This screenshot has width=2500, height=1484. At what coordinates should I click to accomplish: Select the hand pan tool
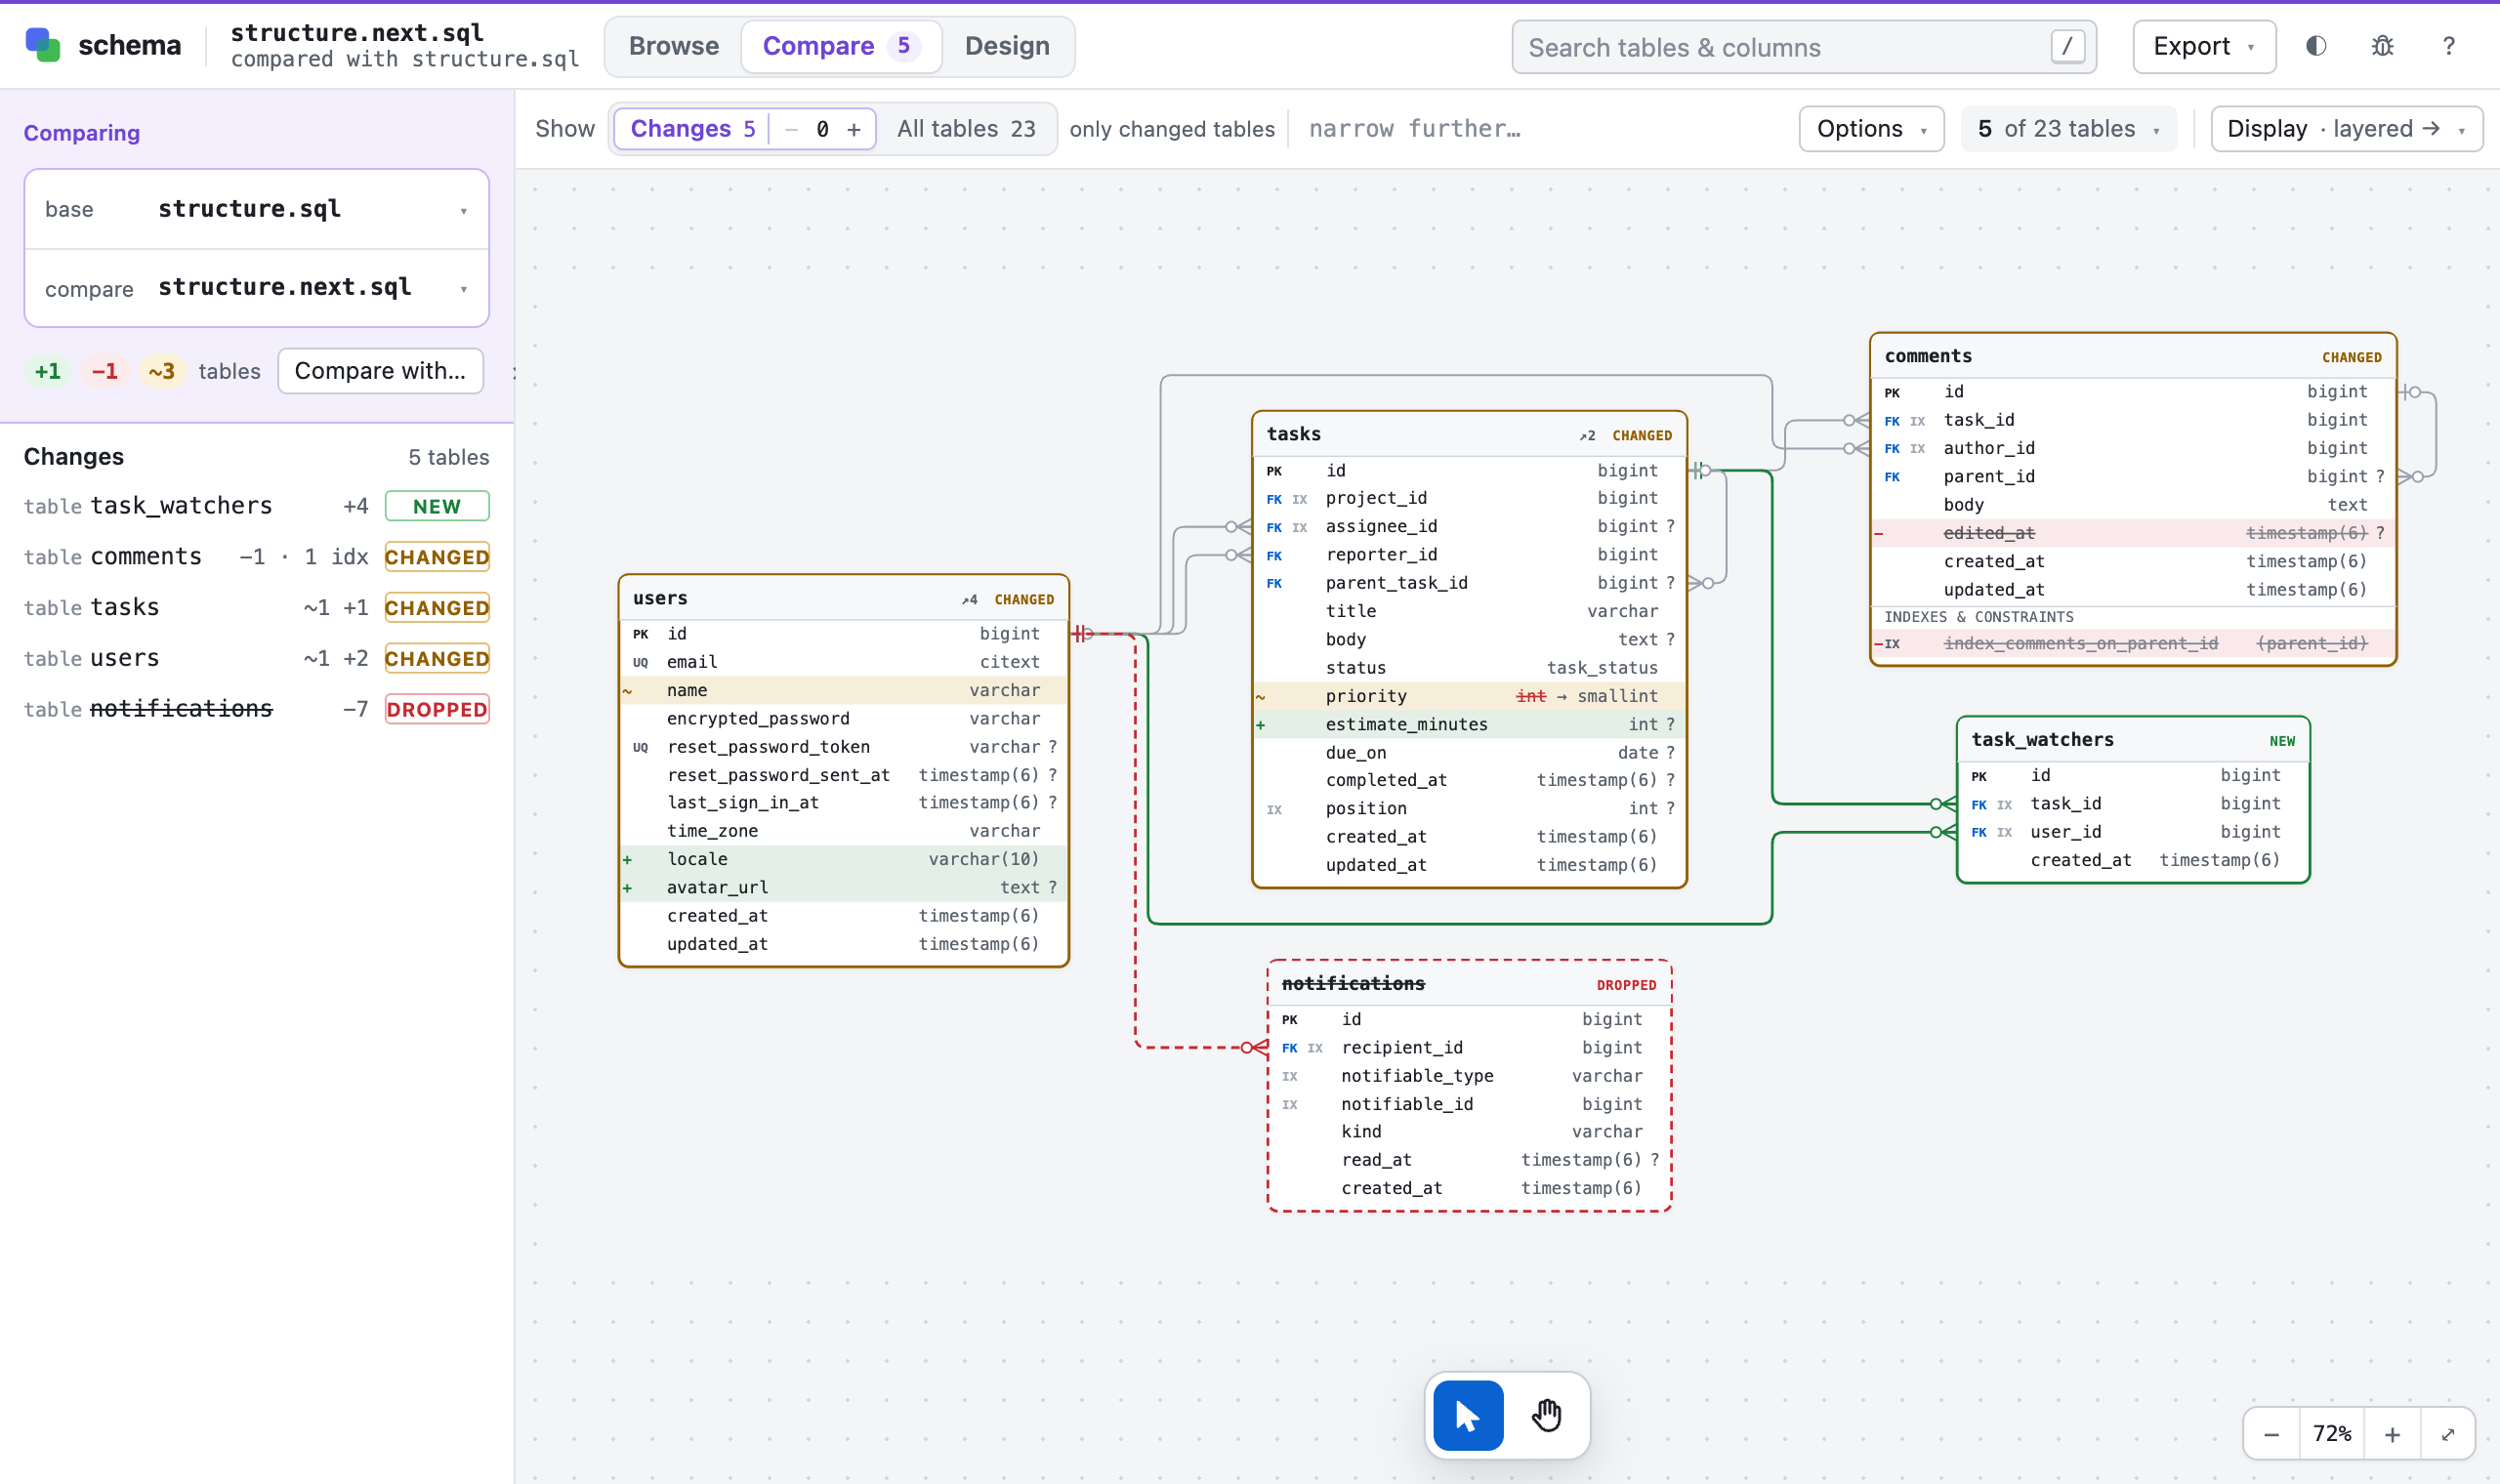[1547, 1415]
